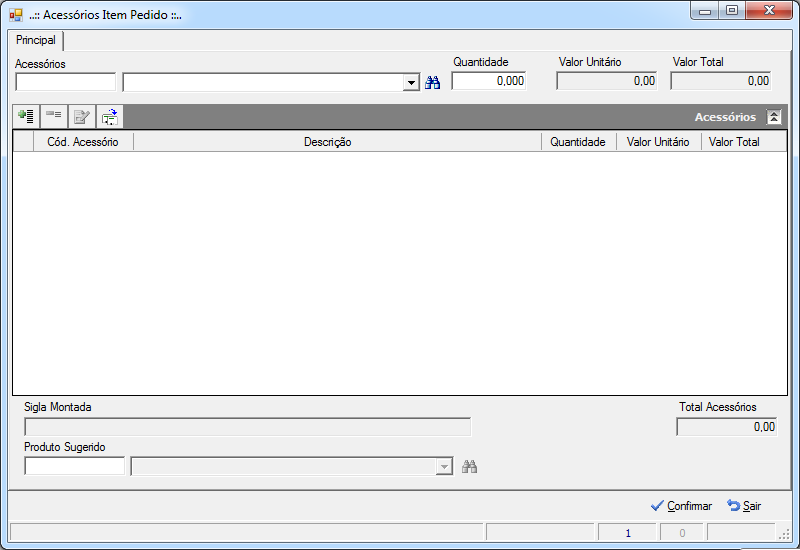Click the remove row toolbar icon
Screen dimensions: 800x550
[x=54, y=117]
